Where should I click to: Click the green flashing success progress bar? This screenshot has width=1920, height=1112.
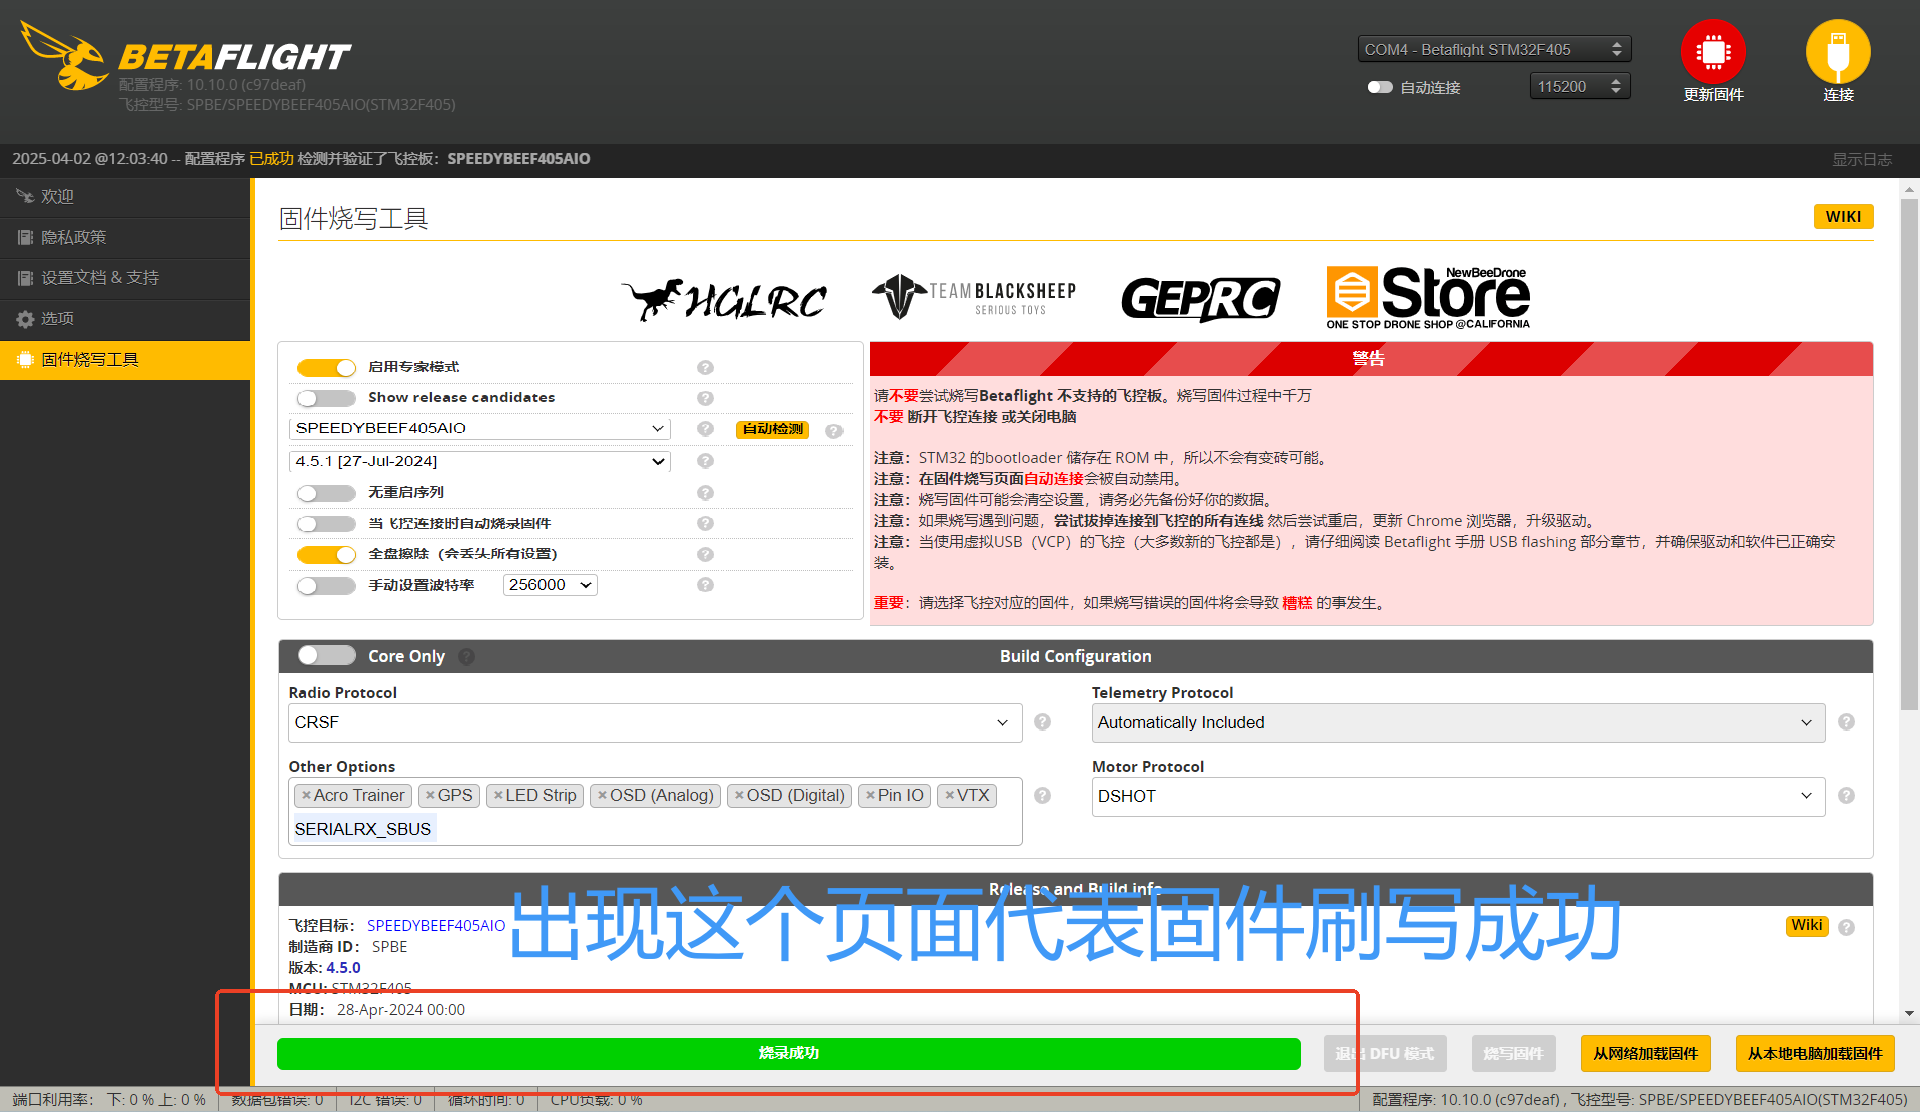[x=788, y=1054]
